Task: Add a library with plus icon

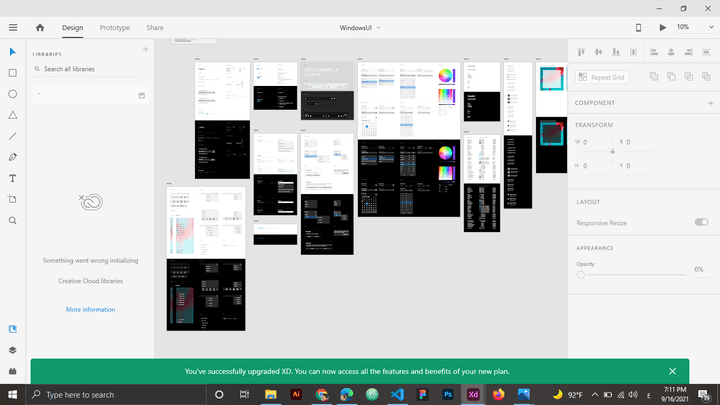Action: click(x=146, y=49)
